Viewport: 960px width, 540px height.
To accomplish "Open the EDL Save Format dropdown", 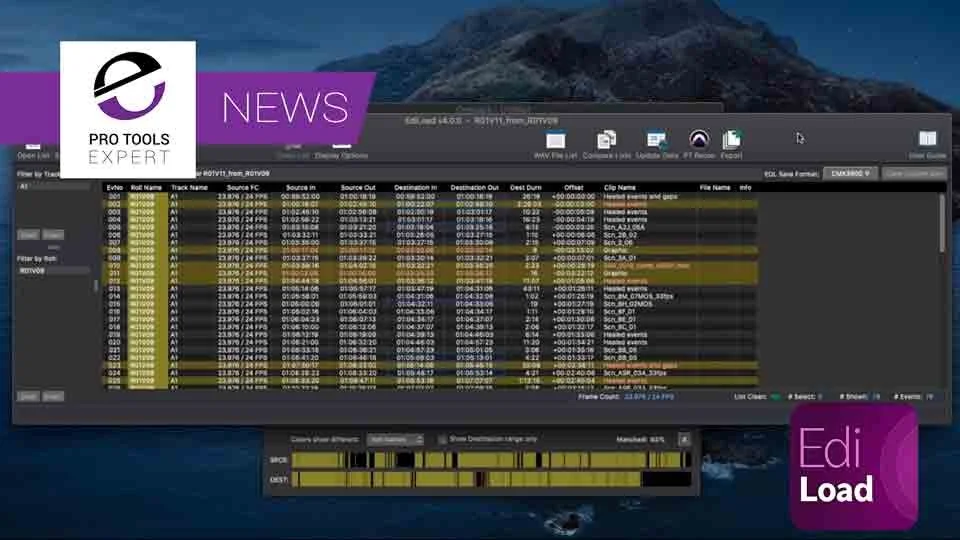I will pos(850,174).
